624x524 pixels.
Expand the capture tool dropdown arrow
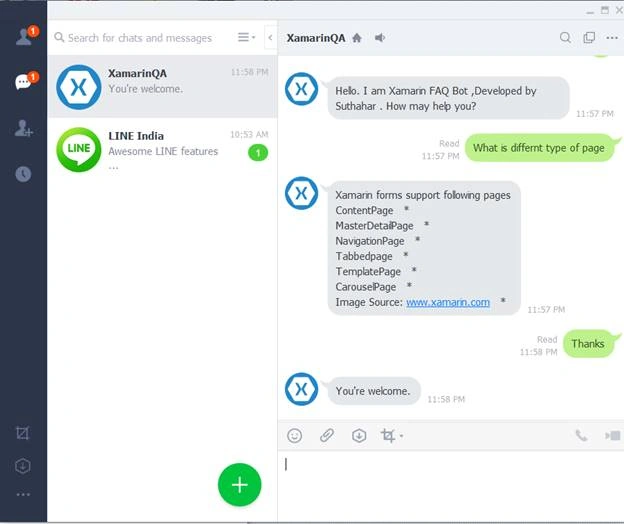(401, 436)
